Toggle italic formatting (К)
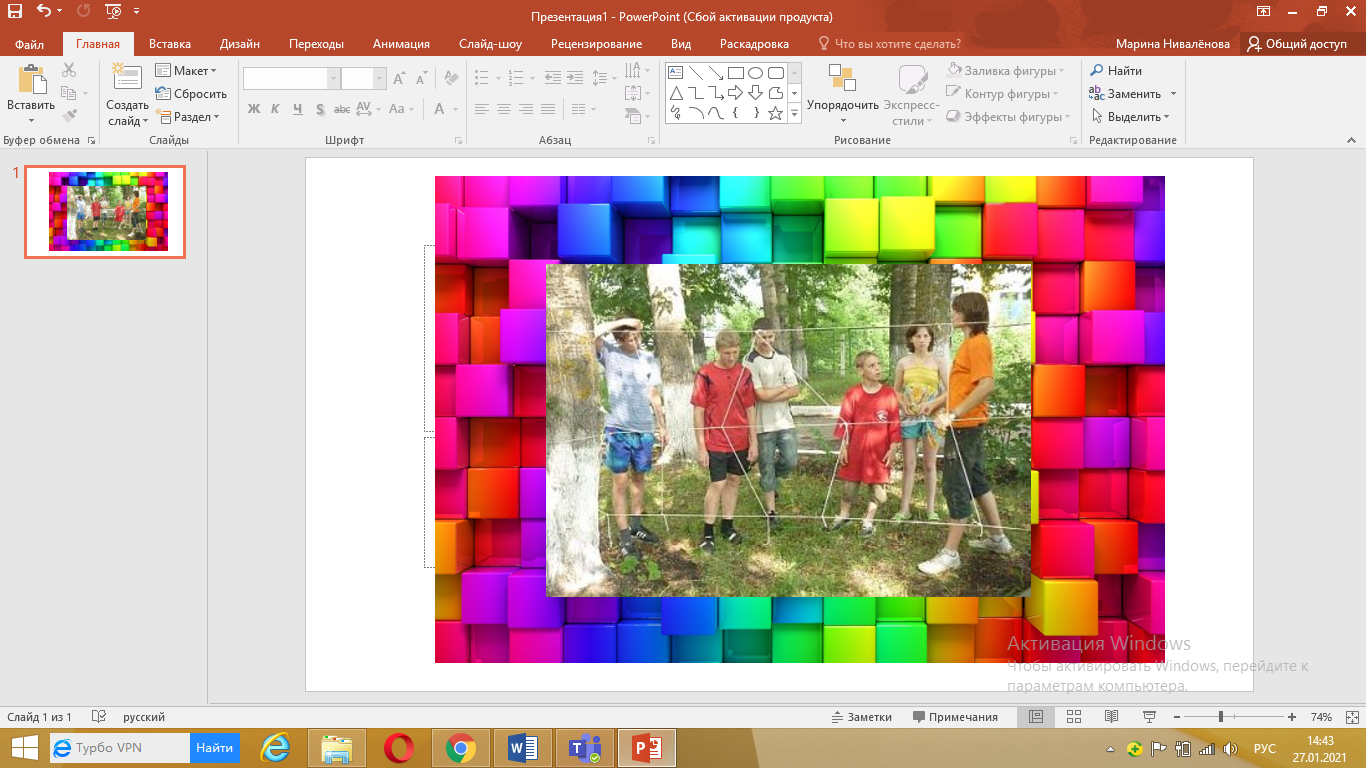 (x=275, y=109)
